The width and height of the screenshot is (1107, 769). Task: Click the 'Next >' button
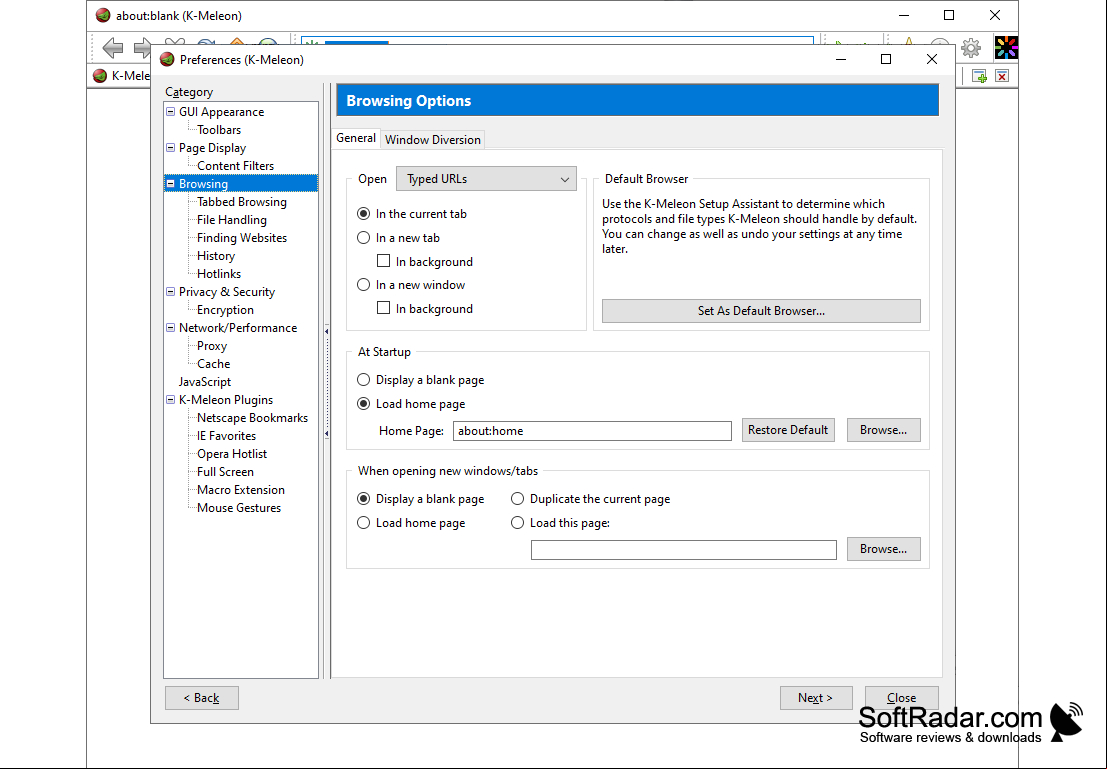815,698
